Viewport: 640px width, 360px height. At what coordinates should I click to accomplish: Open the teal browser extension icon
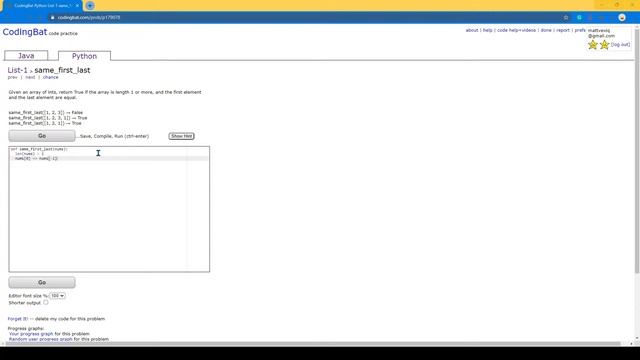[579, 18]
